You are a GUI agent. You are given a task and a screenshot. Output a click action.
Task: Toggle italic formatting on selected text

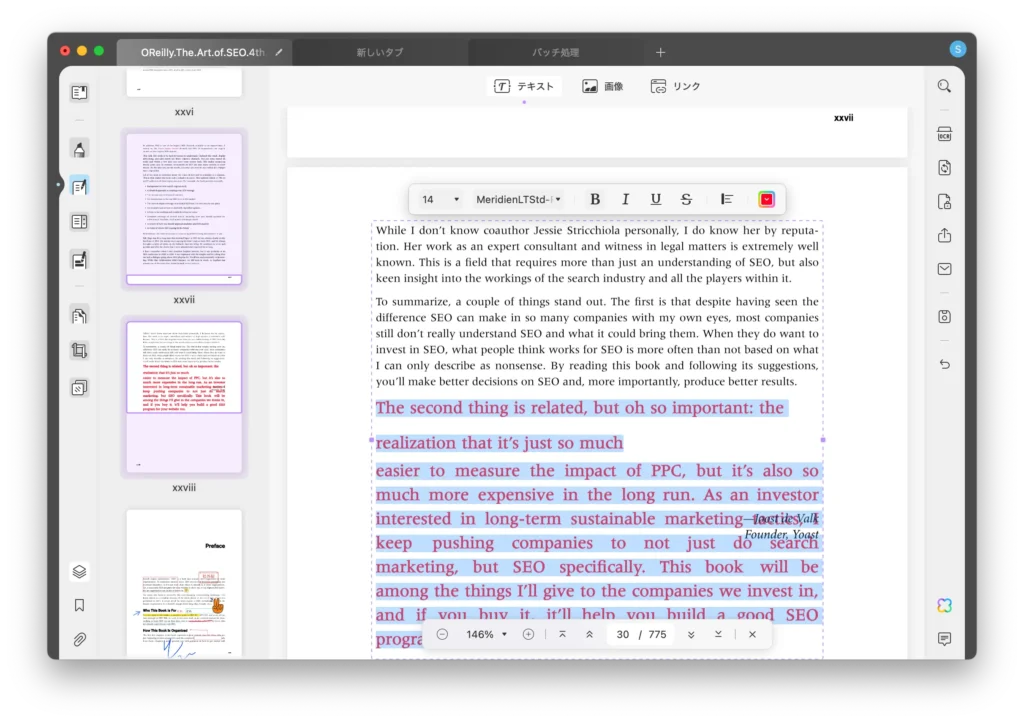[625, 200]
